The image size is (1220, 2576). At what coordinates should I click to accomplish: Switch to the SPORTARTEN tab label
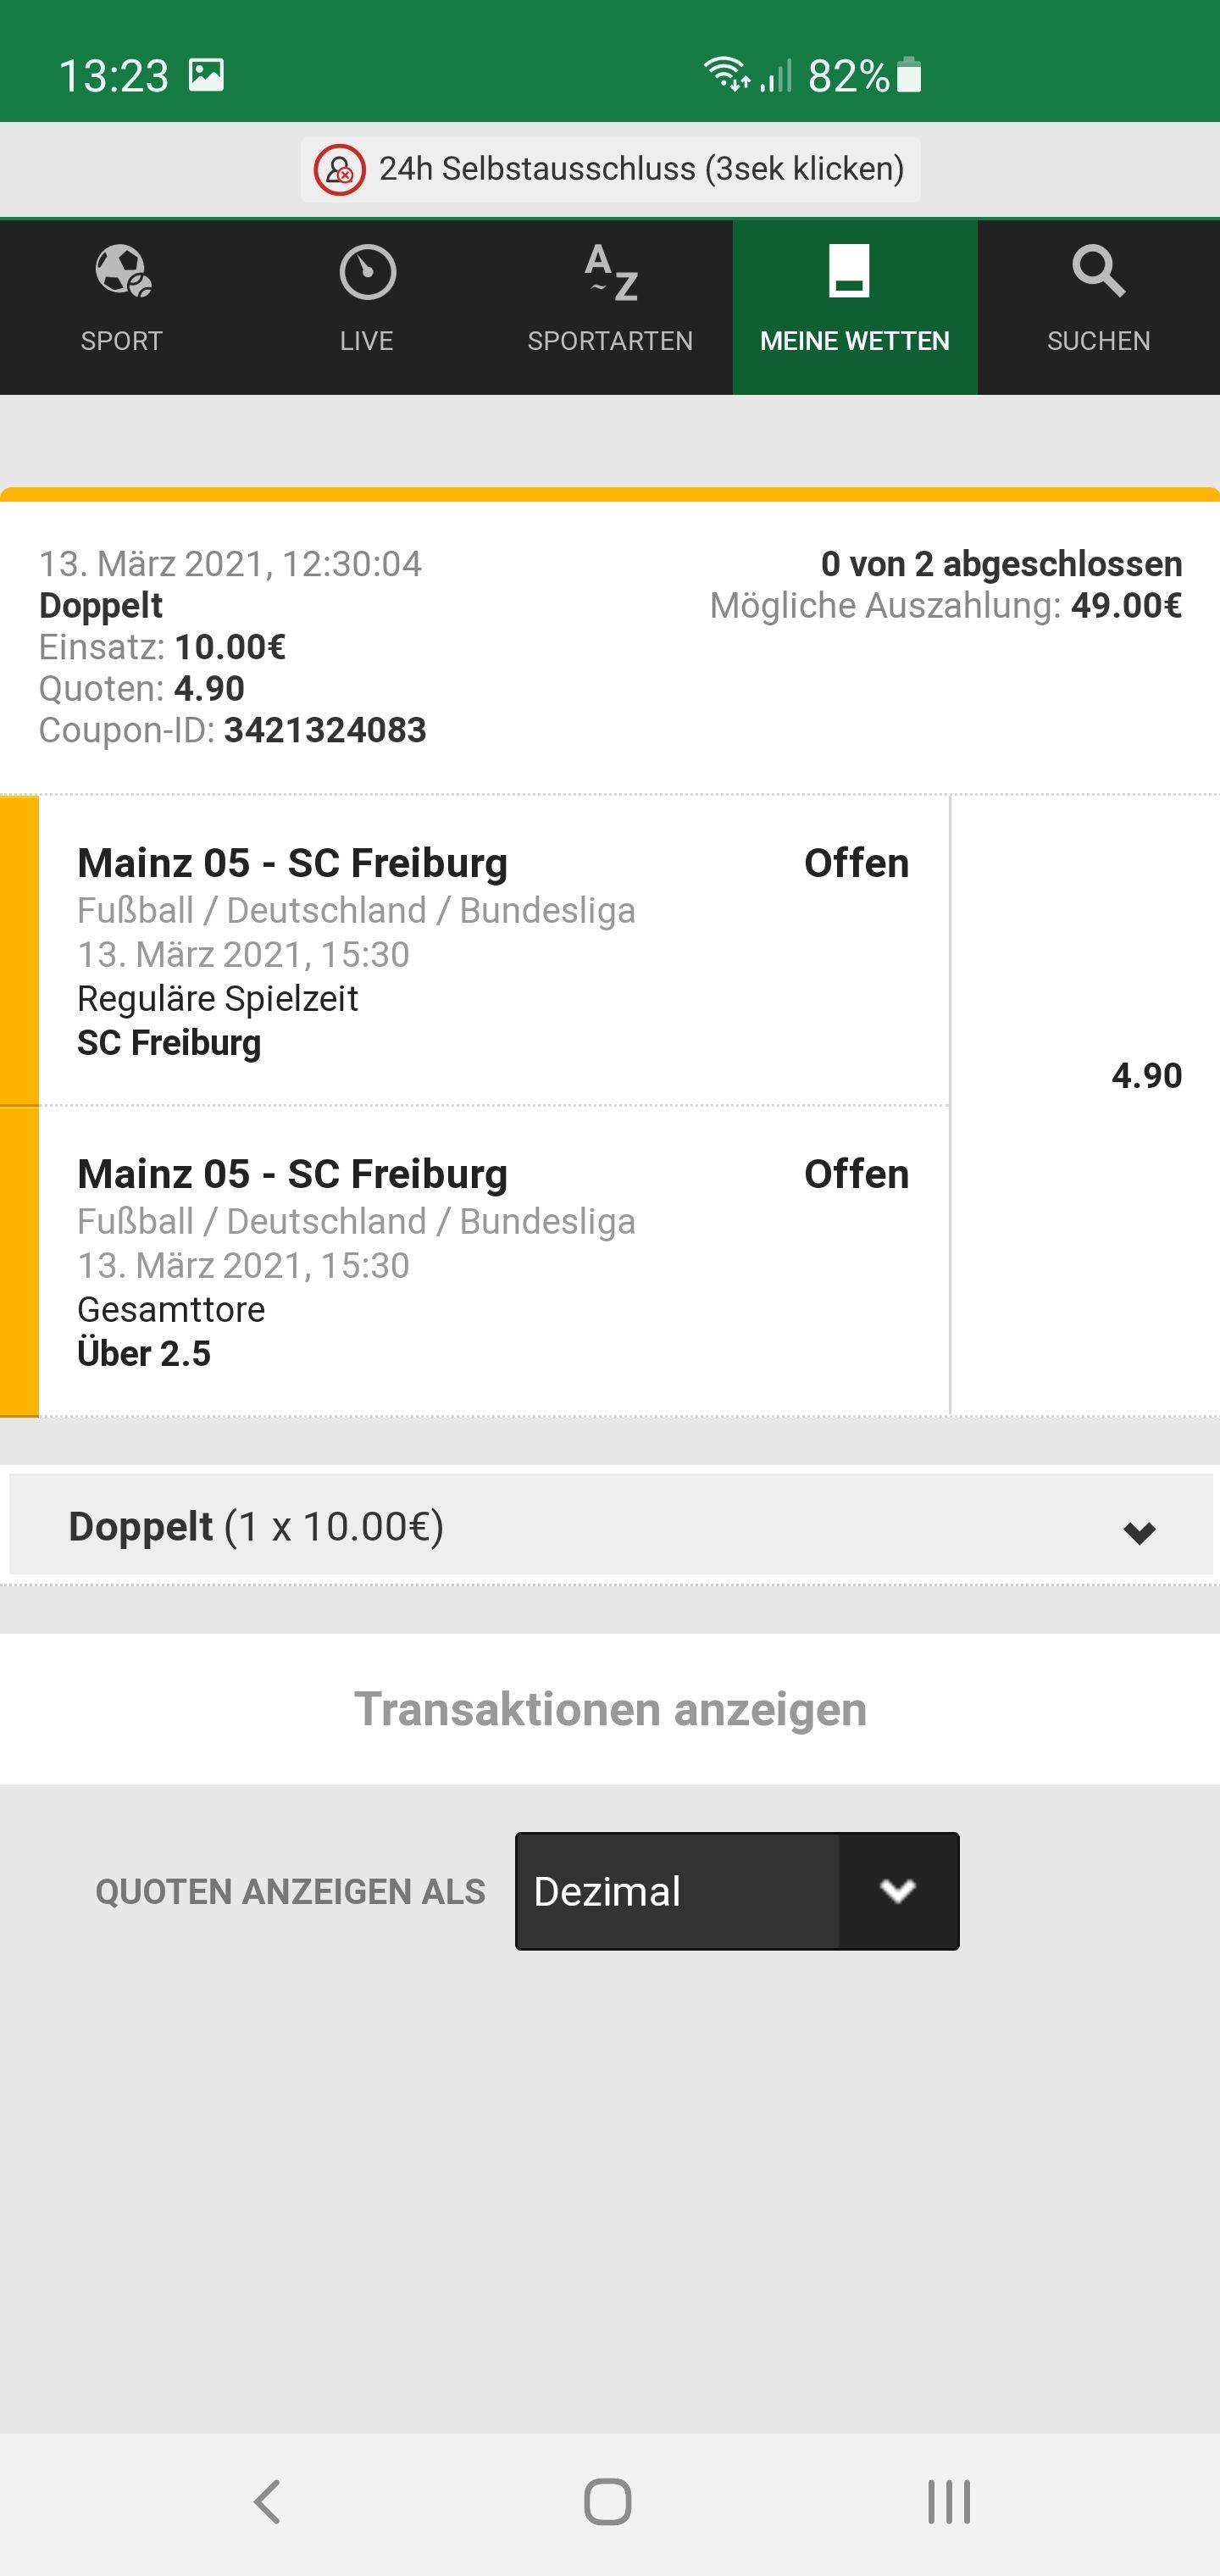pos(610,341)
